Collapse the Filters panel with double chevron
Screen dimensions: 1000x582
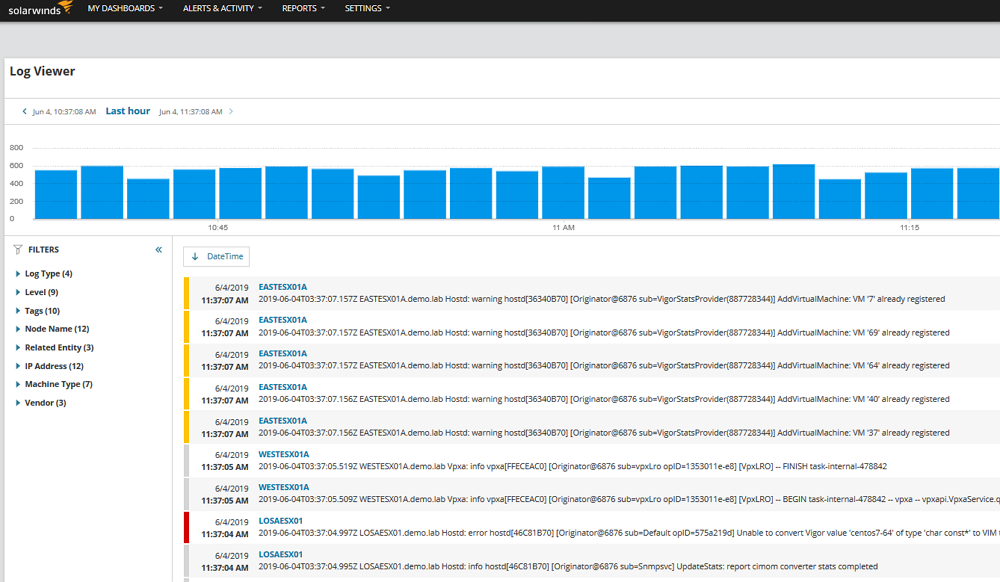pyautogui.click(x=159, y=250)
